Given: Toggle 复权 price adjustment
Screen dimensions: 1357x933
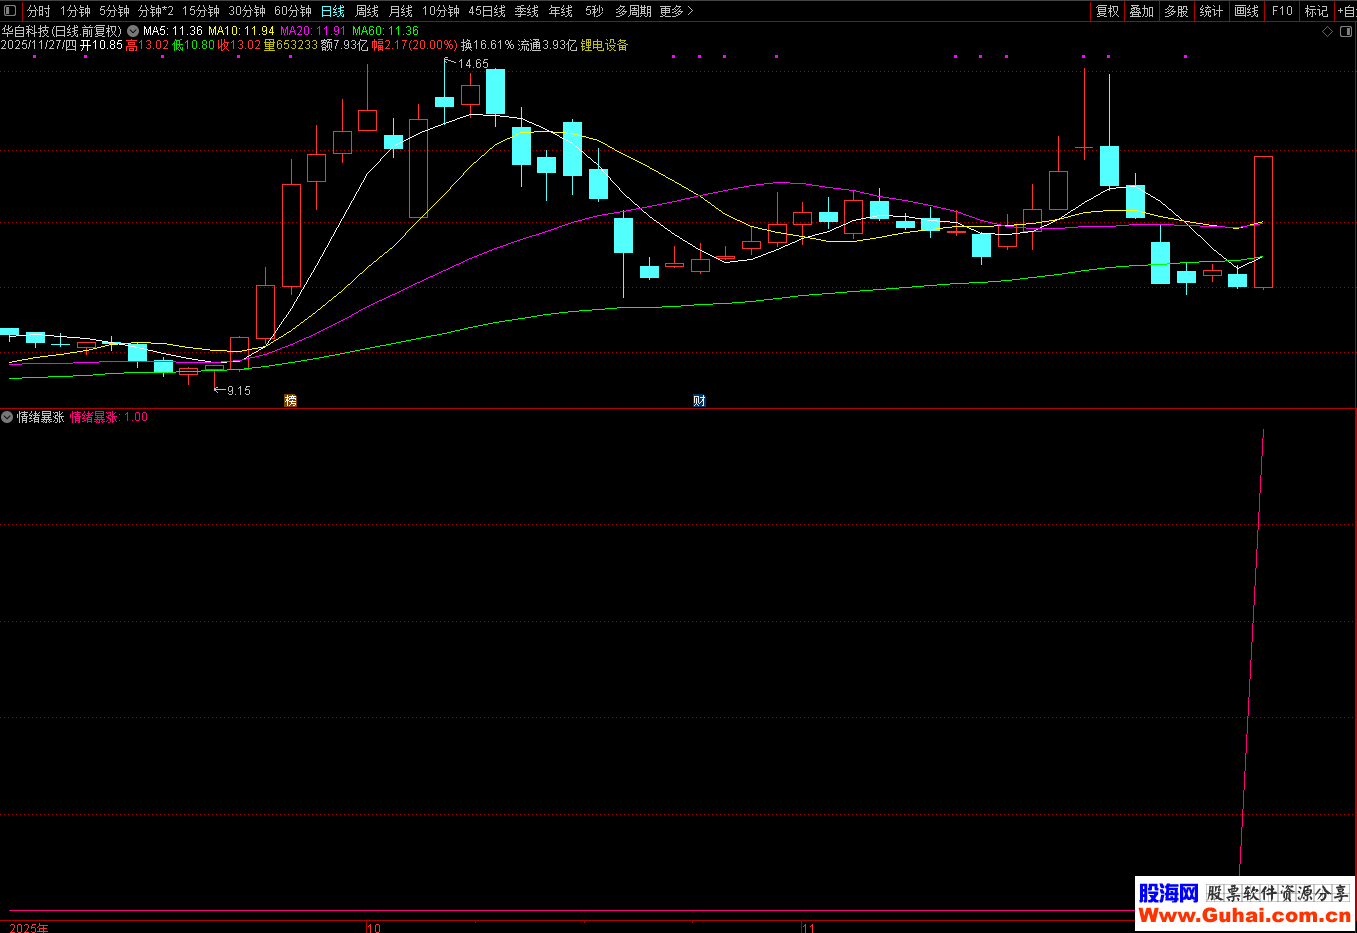Looking at the screenshot, I should pos(1107,11).
